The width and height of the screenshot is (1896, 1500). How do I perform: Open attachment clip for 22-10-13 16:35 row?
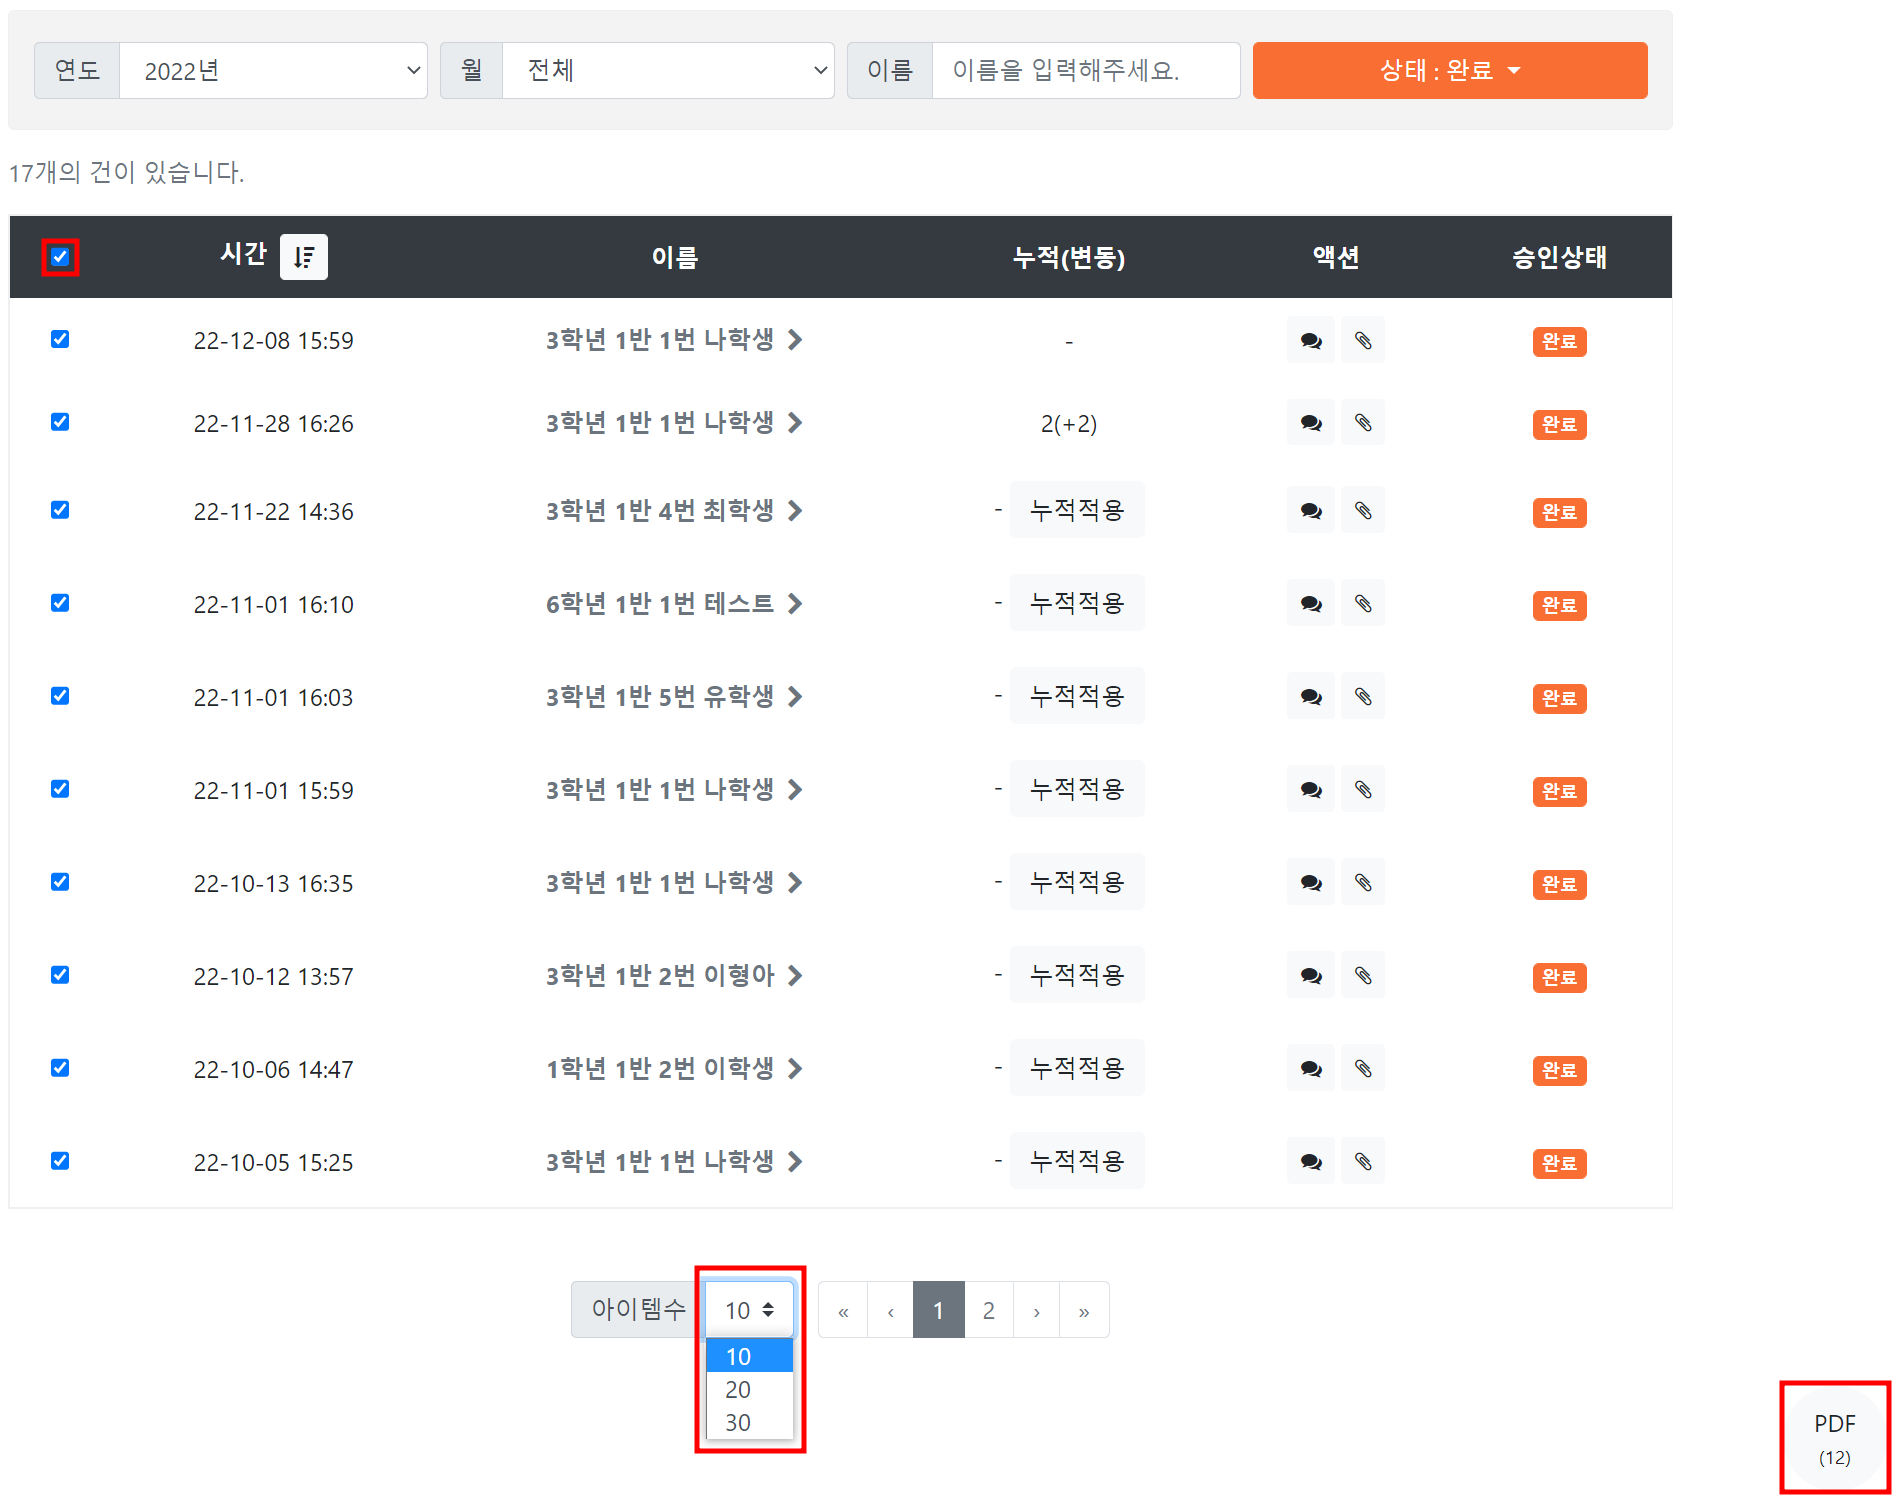click(1363, 884)
